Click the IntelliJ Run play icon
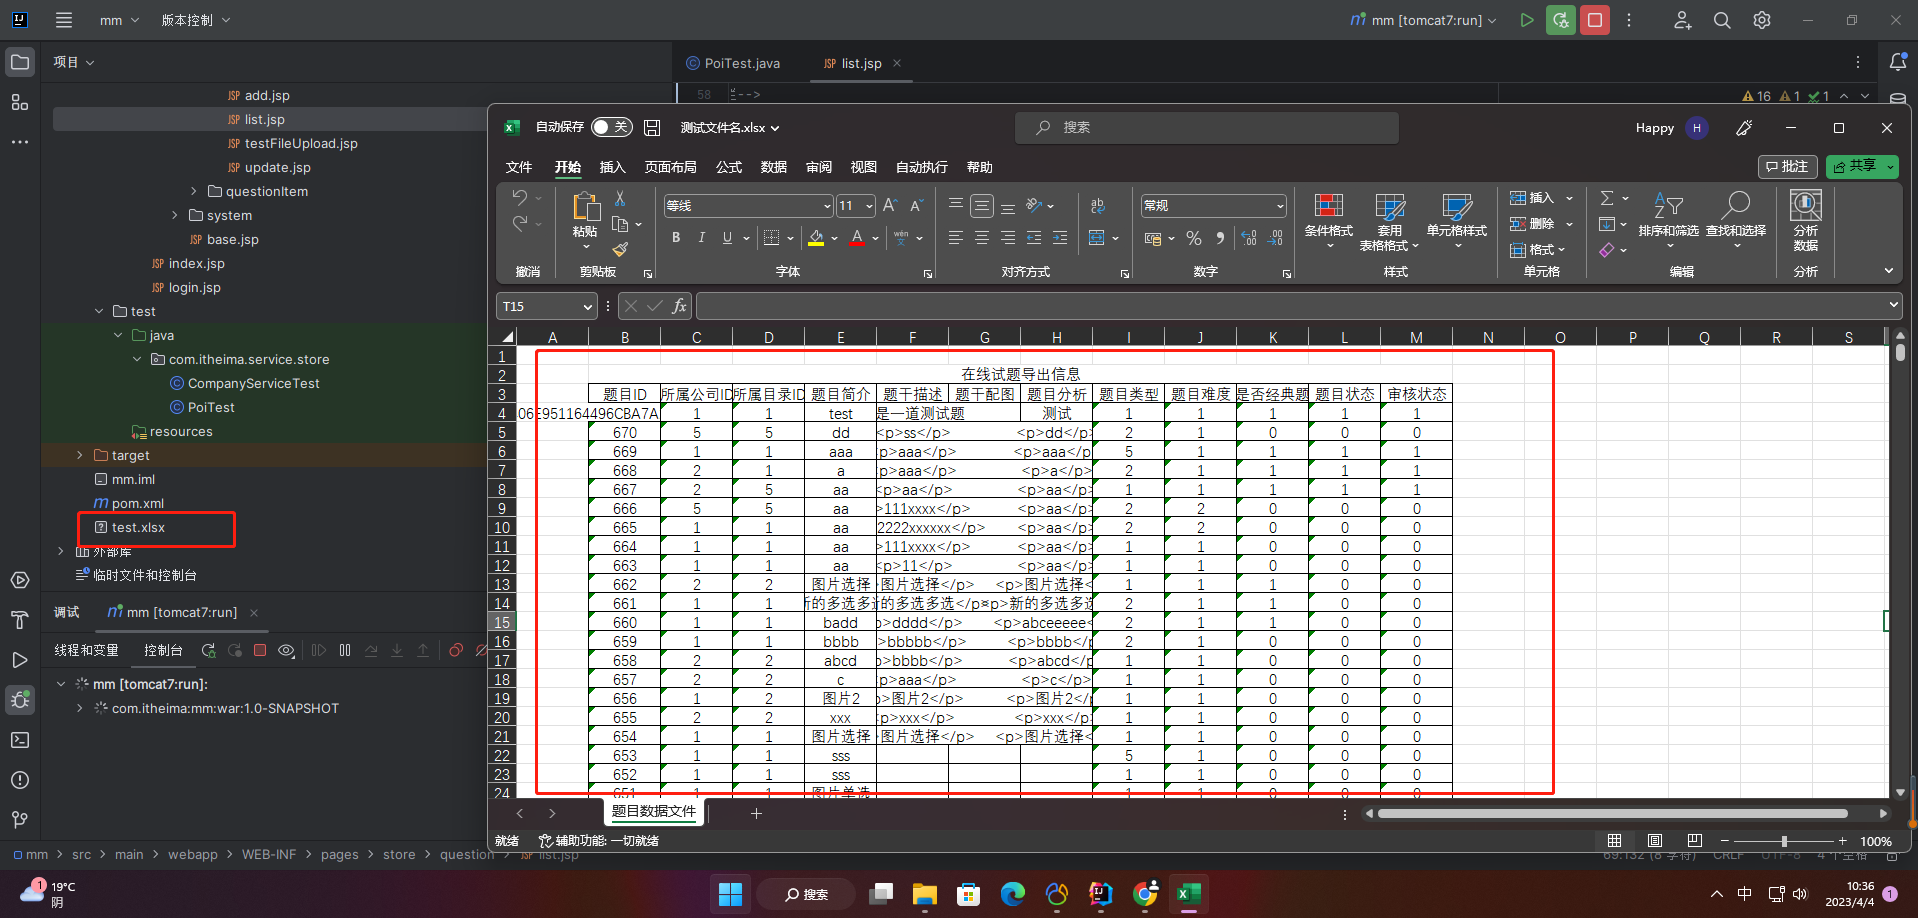 tap(1526, 20)
